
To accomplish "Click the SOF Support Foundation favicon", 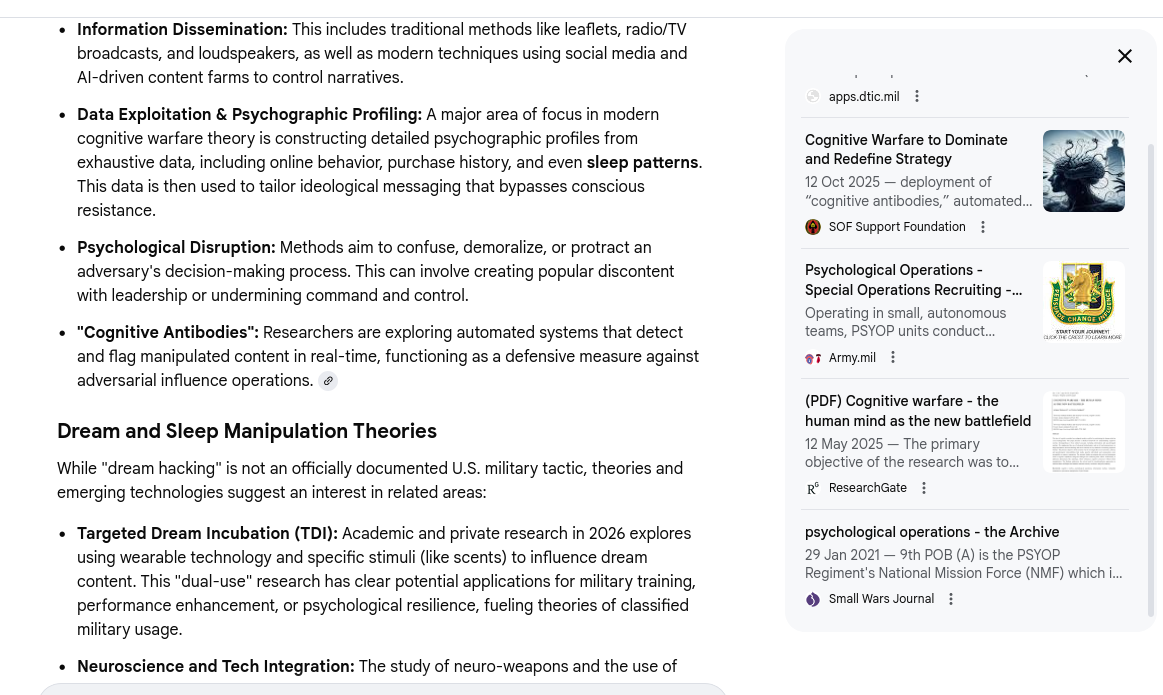I will [813, 228].
